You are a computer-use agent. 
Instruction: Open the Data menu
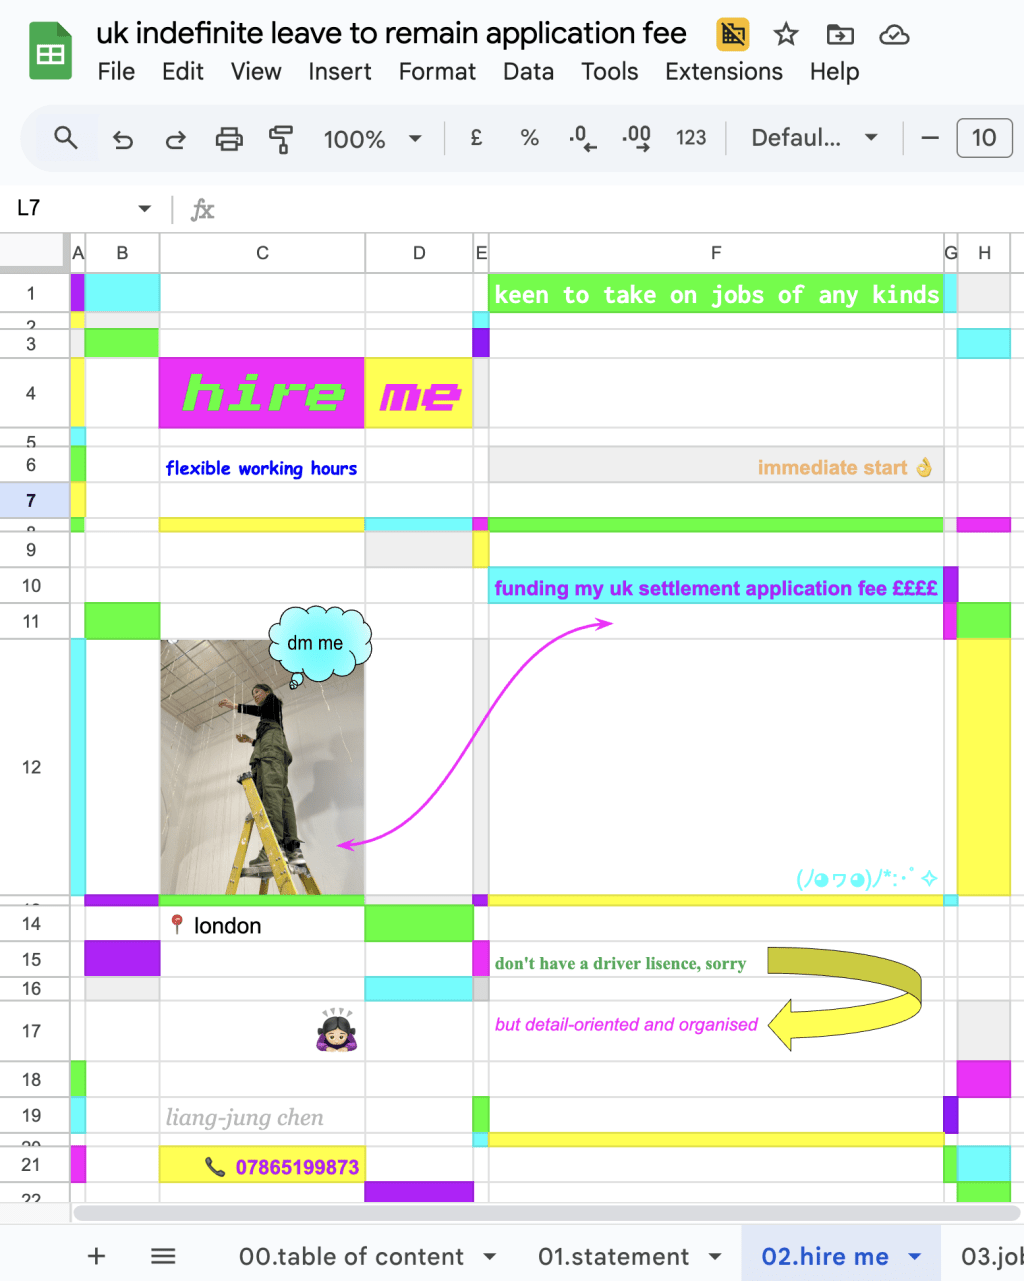(528, 72)
